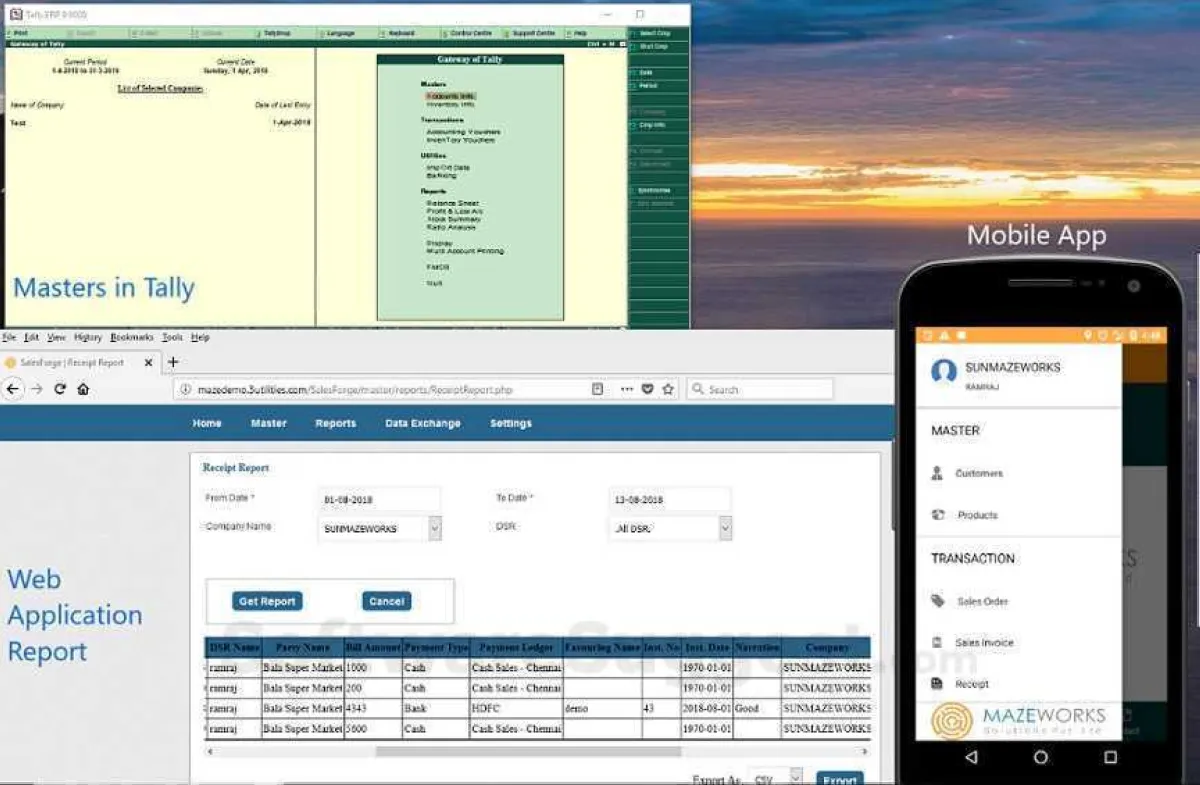This screenshot has width=1200, height=785.
Task: Tap the Products icon in mobile drawer
Action: point(938,515)
